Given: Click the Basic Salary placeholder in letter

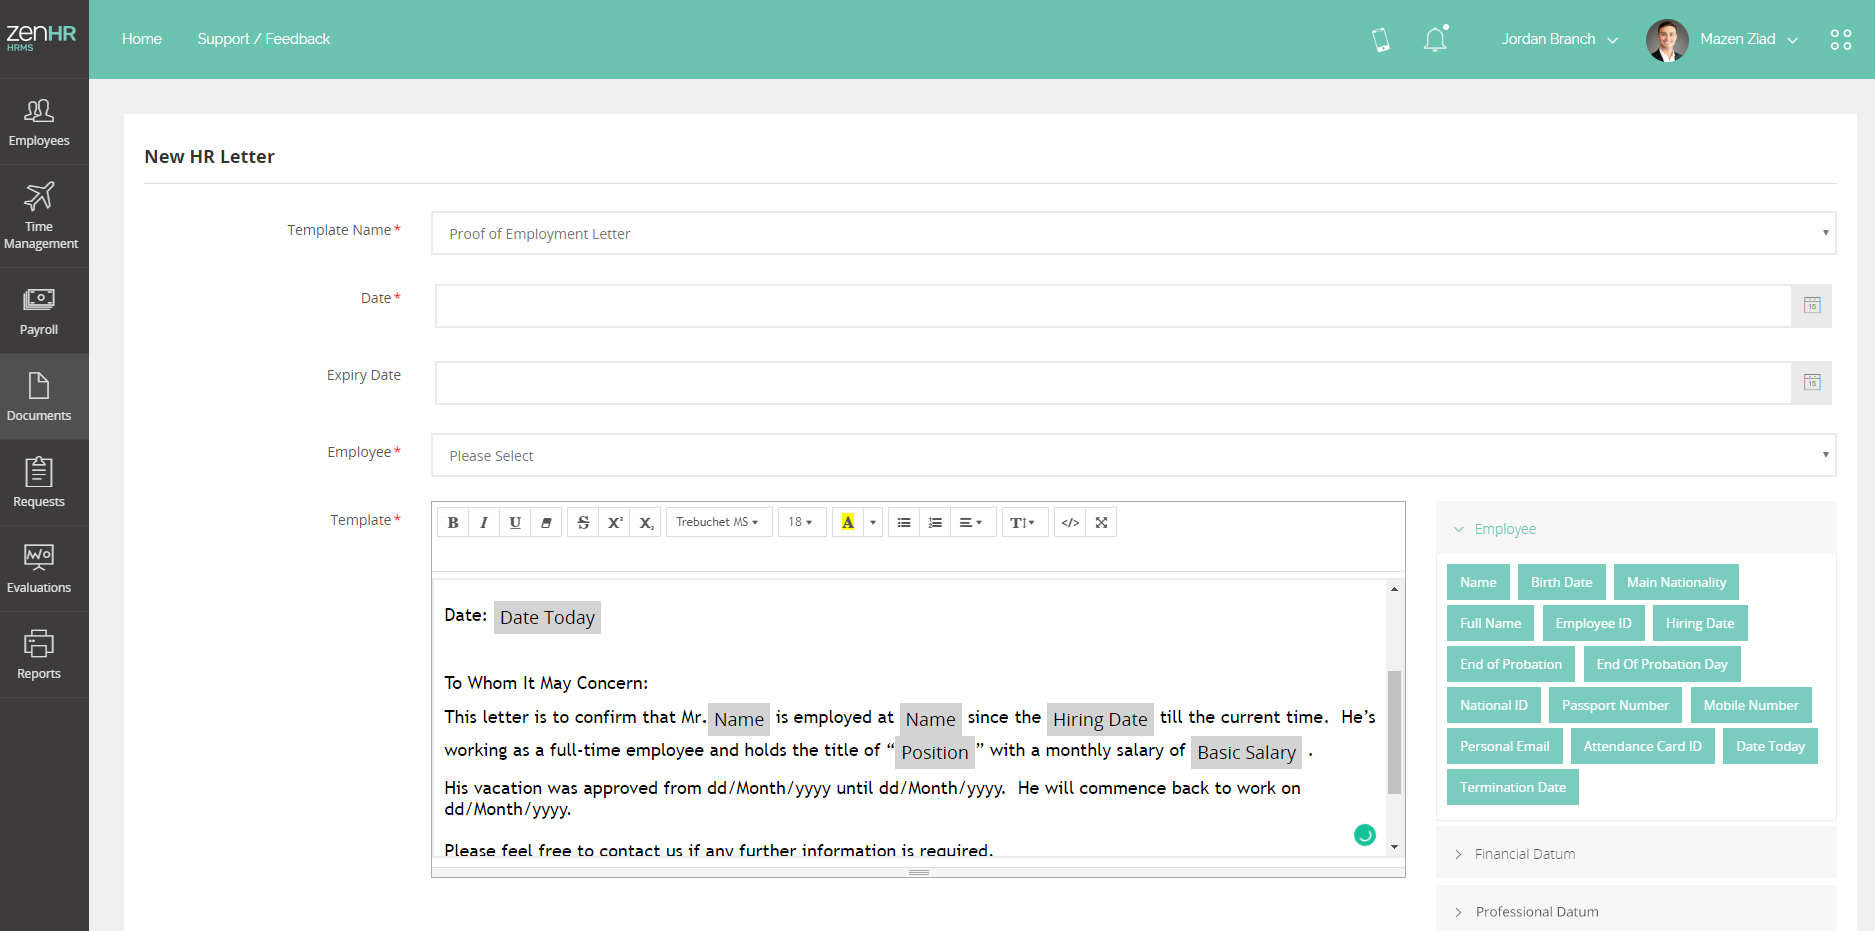Looking at the screenshot, I should [x=1247, y=752].
